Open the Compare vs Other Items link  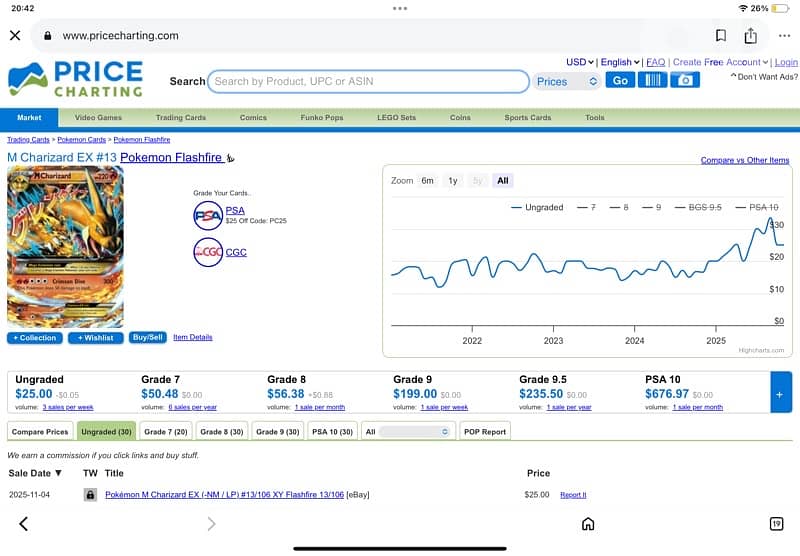[744, 160]
